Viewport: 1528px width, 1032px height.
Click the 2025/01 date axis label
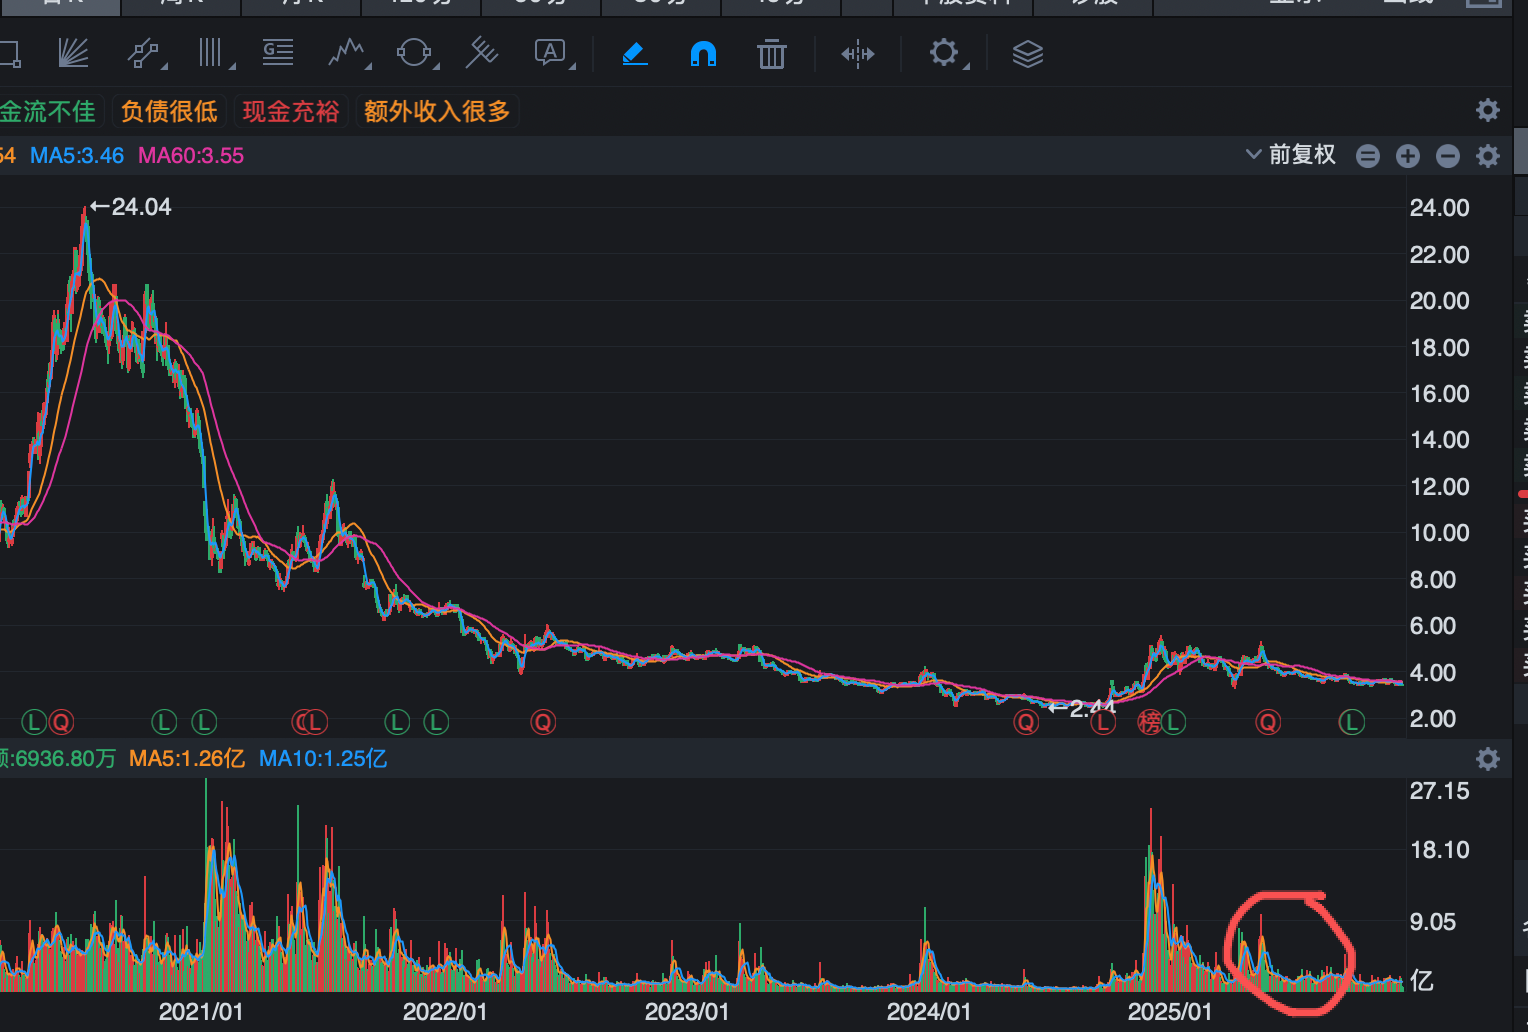(1170, 1012)
